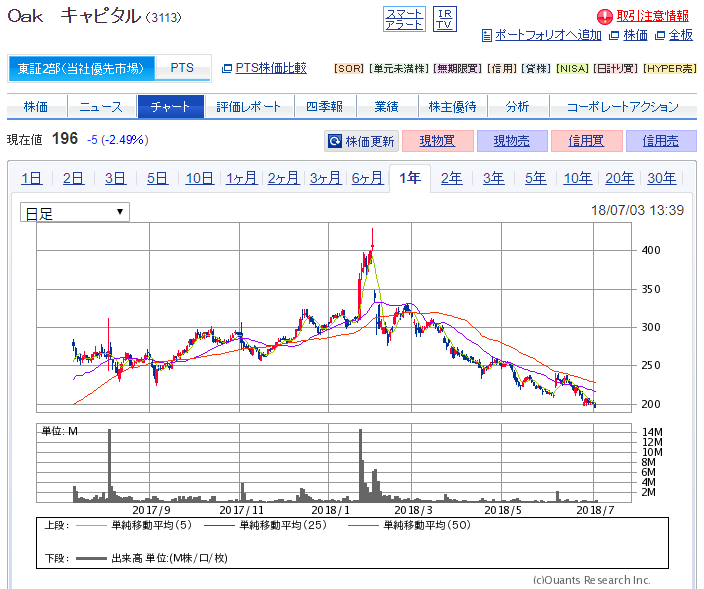This screenshot has width=704, height=589.
Task: Select the 東証2部(当社優先市場) market tab
Action: click(81, 68)
